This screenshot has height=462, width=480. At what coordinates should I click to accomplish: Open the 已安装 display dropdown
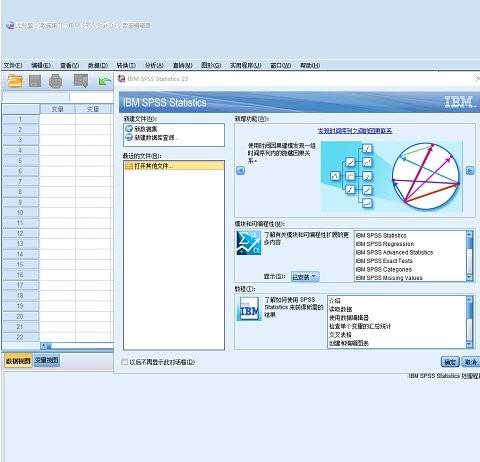point(305,277)
